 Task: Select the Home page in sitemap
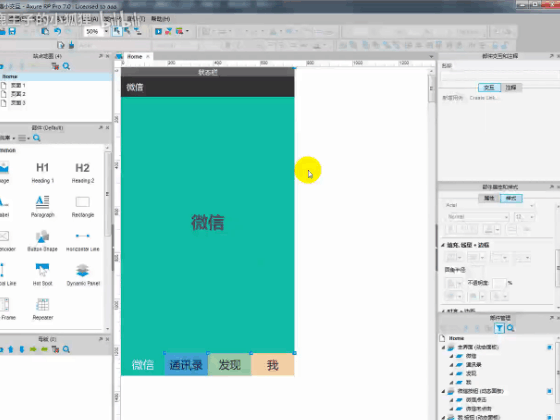pyautogui.click(x=56, y=76)
